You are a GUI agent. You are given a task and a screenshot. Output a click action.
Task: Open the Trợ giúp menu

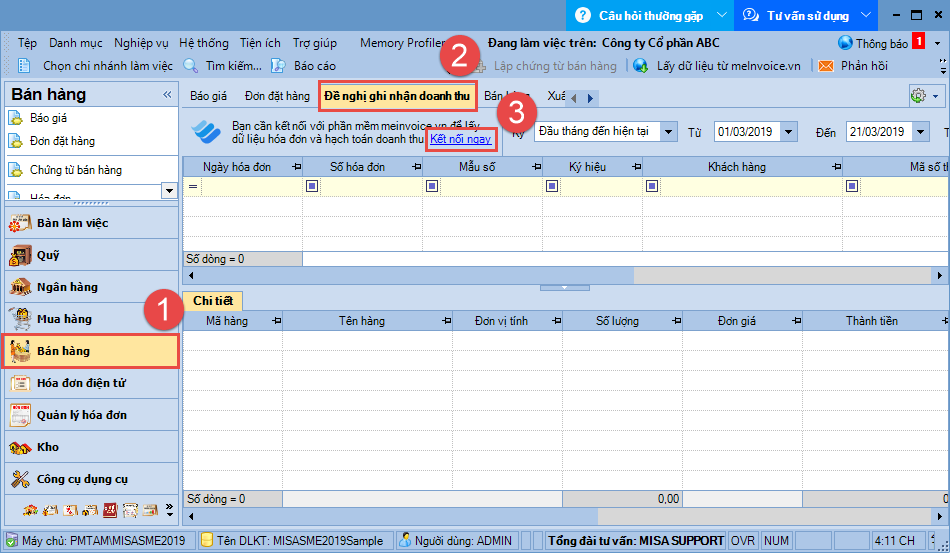[314, 43]
